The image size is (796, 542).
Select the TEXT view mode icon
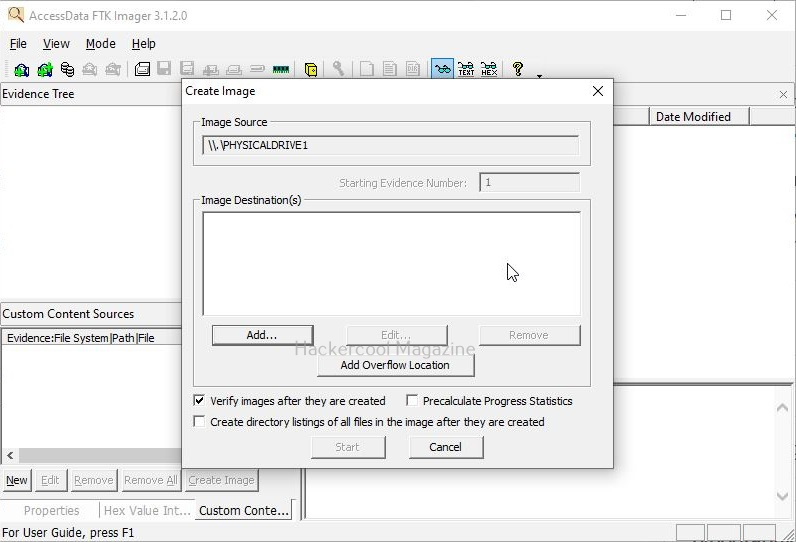pyautogui.click(x=466, y=70)
